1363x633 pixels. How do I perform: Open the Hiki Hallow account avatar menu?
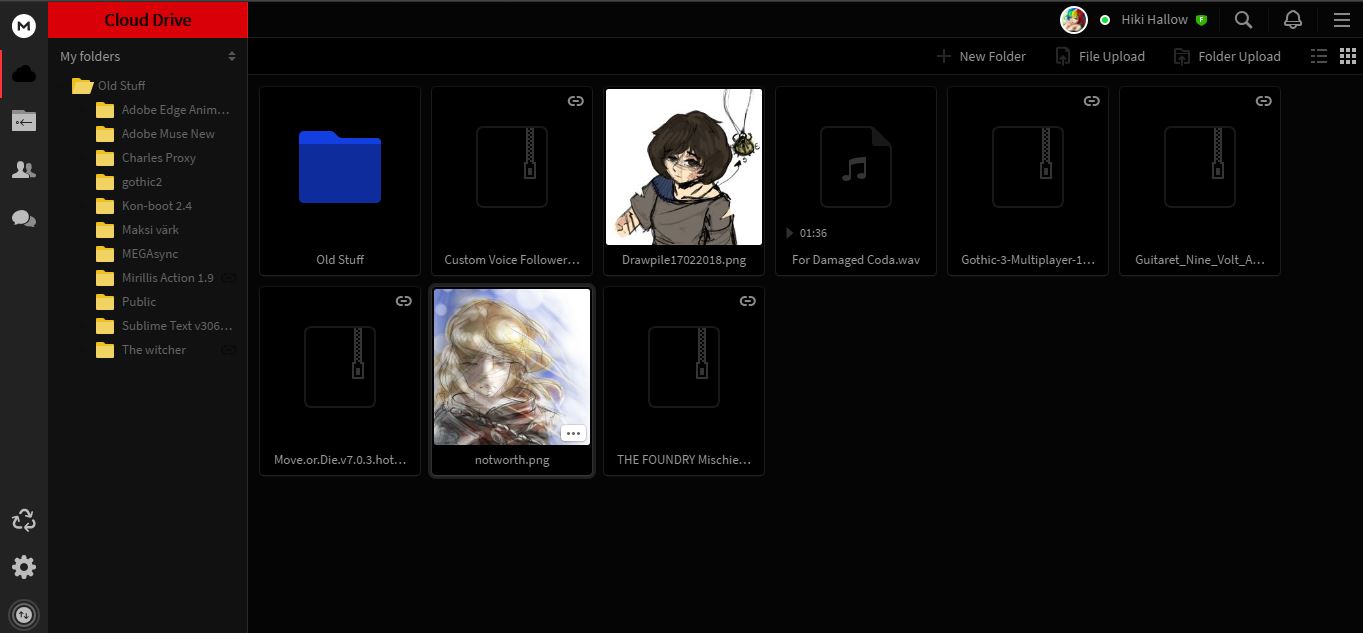point(1073,19)
